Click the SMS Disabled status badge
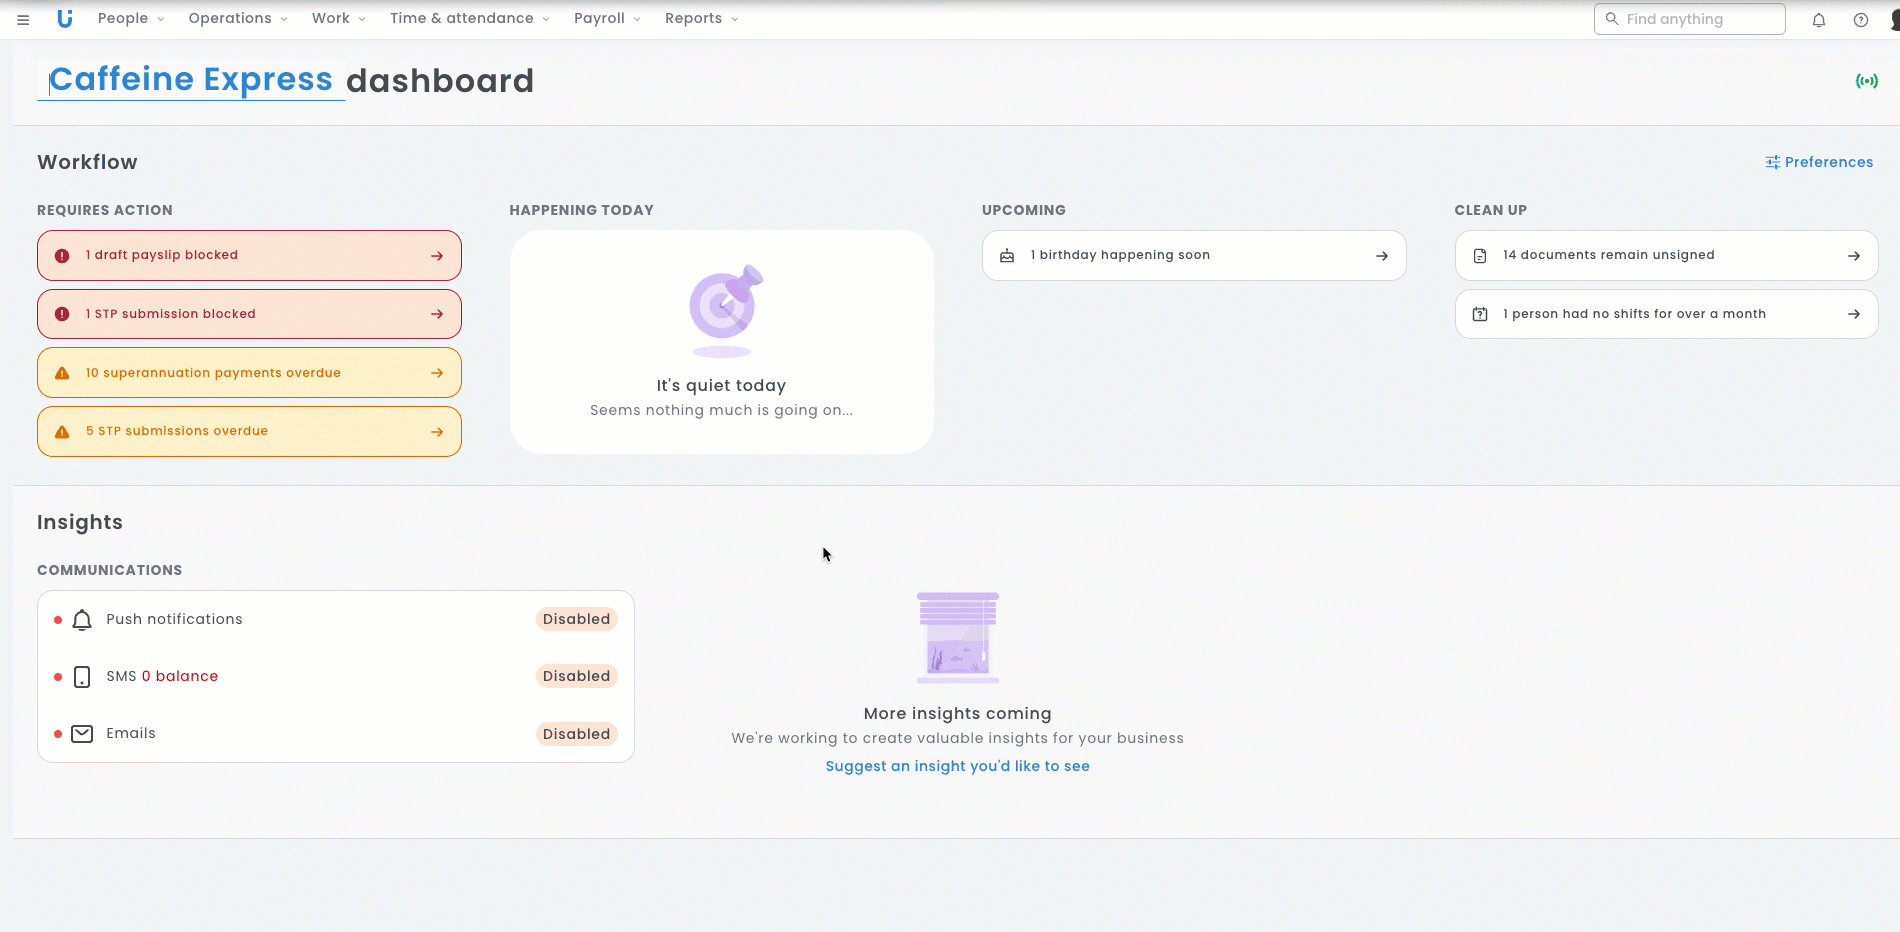The height and width of the screenshot is (932, 1900). click(576, 676)
